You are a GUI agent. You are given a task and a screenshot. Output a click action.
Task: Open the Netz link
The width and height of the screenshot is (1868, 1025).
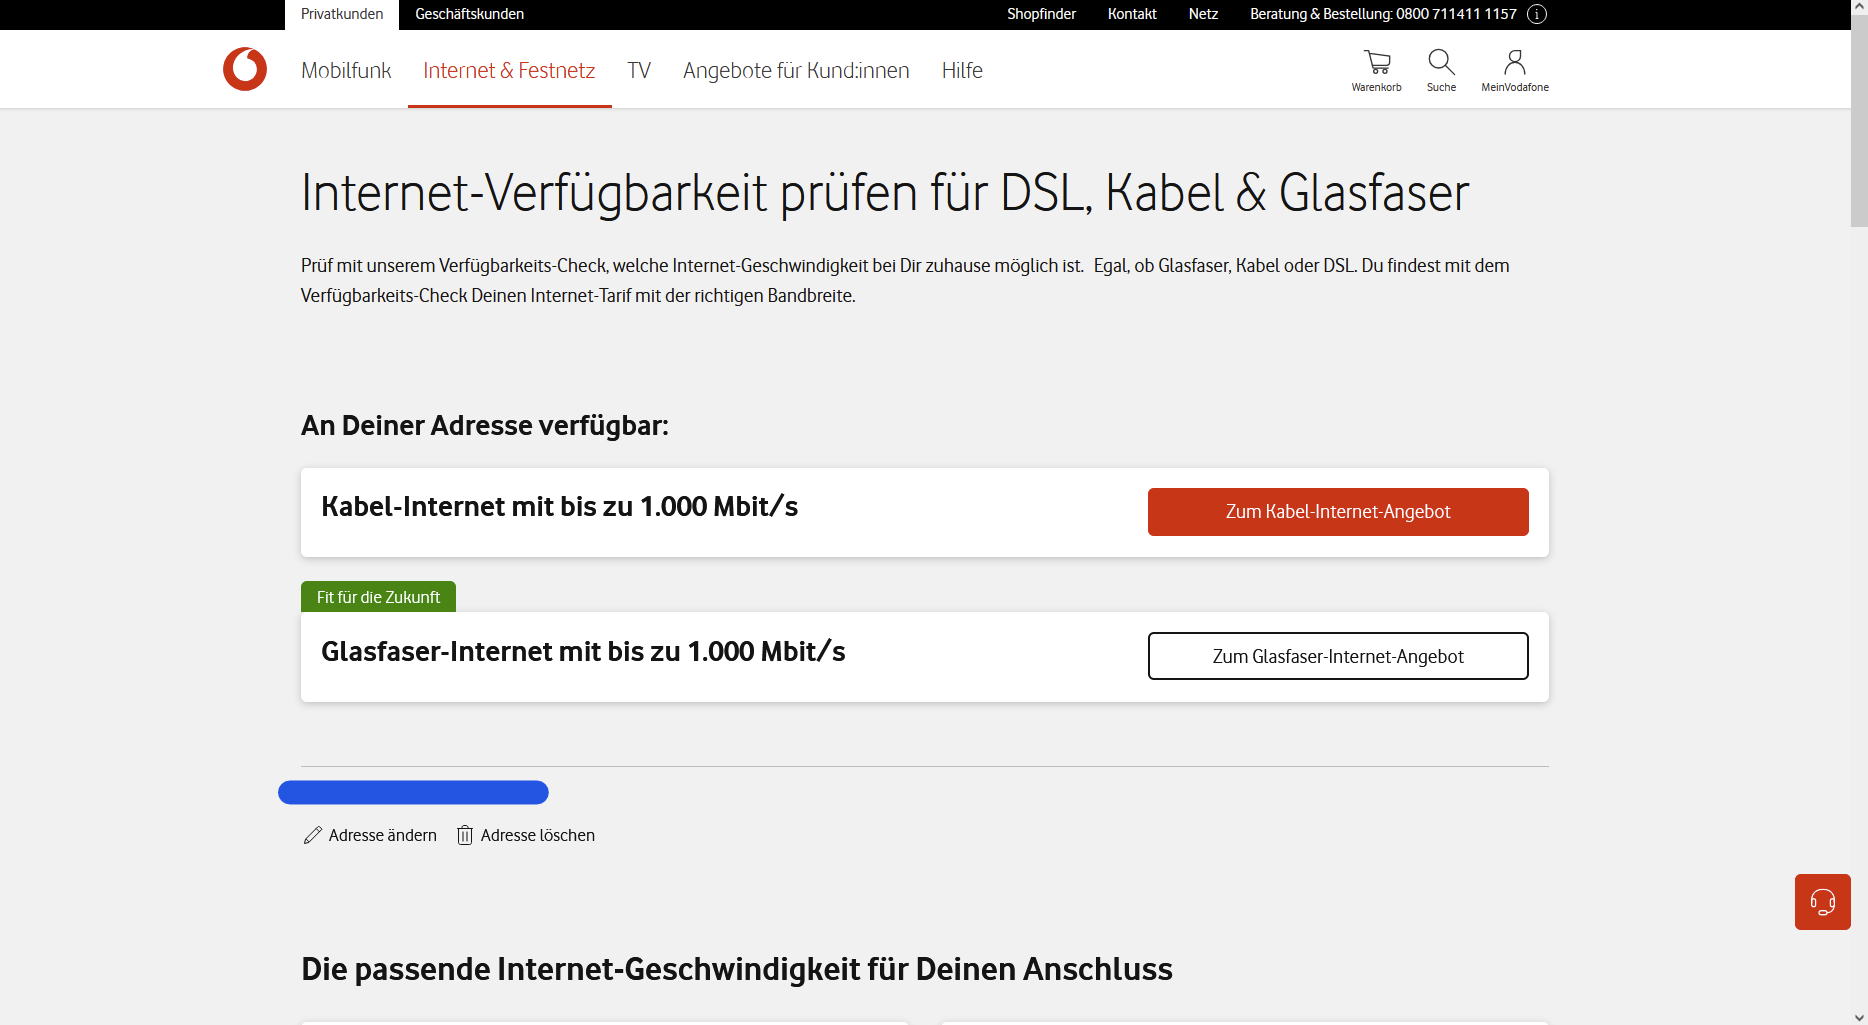(1203, 14)
